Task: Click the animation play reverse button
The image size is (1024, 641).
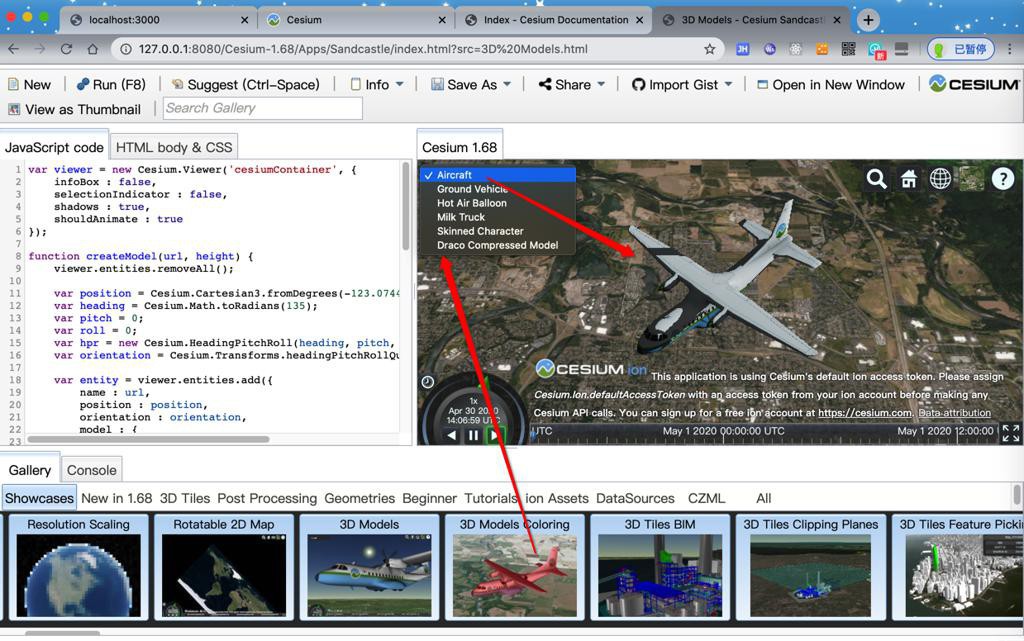Action: pyautogui.click(x=452, y=435)
